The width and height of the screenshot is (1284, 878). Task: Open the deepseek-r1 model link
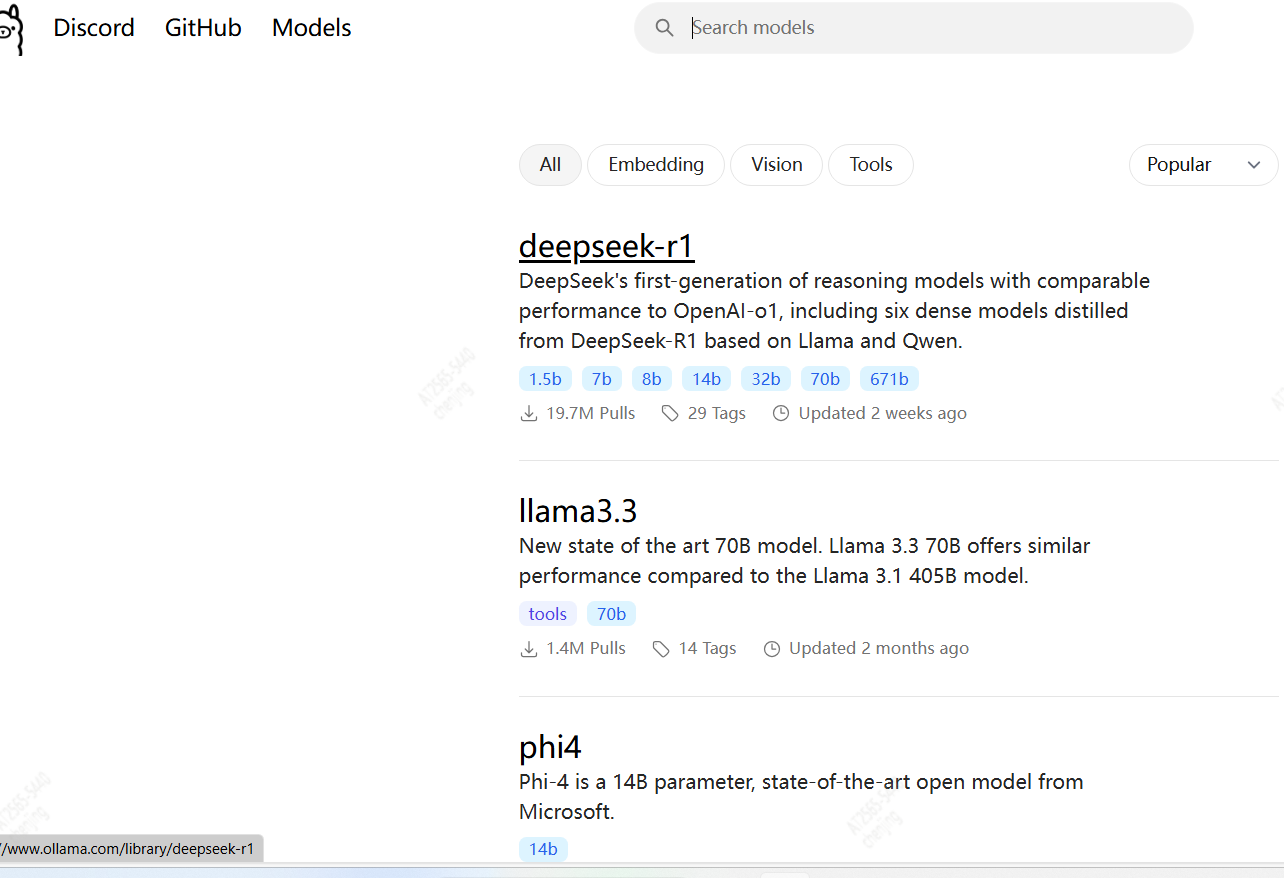606,246
